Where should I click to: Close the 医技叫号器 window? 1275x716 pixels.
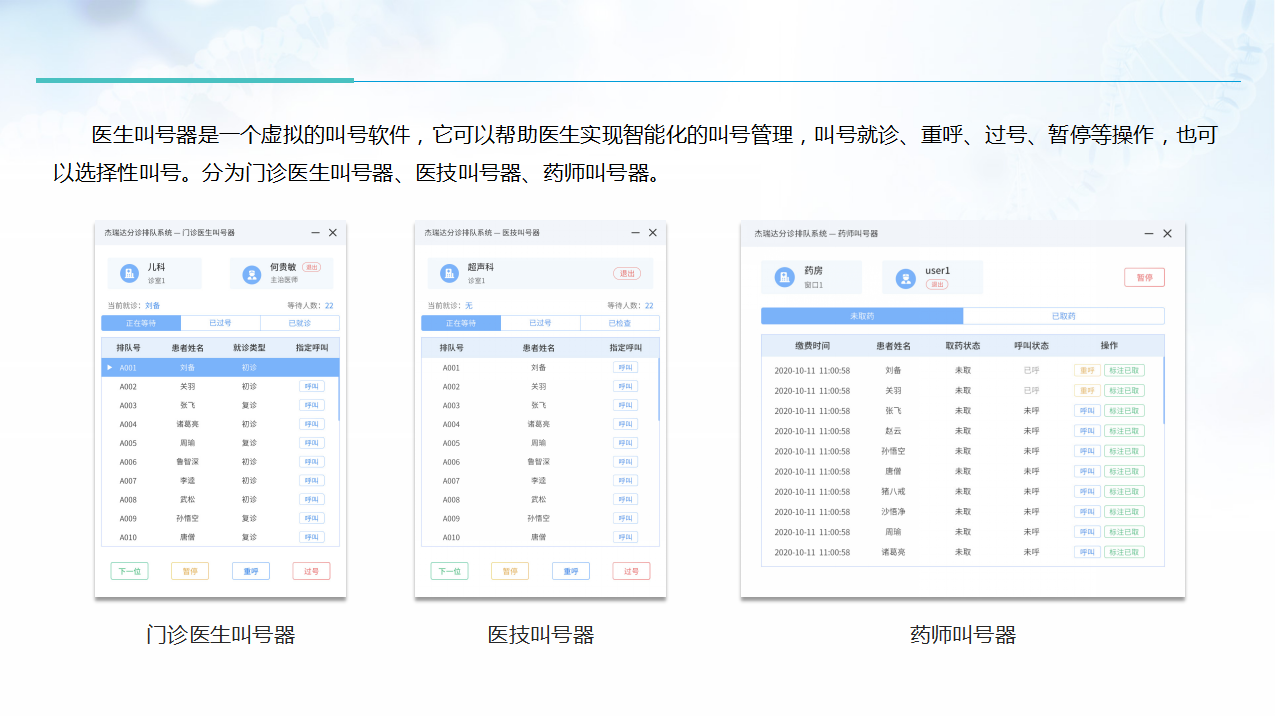coord(653,233)
